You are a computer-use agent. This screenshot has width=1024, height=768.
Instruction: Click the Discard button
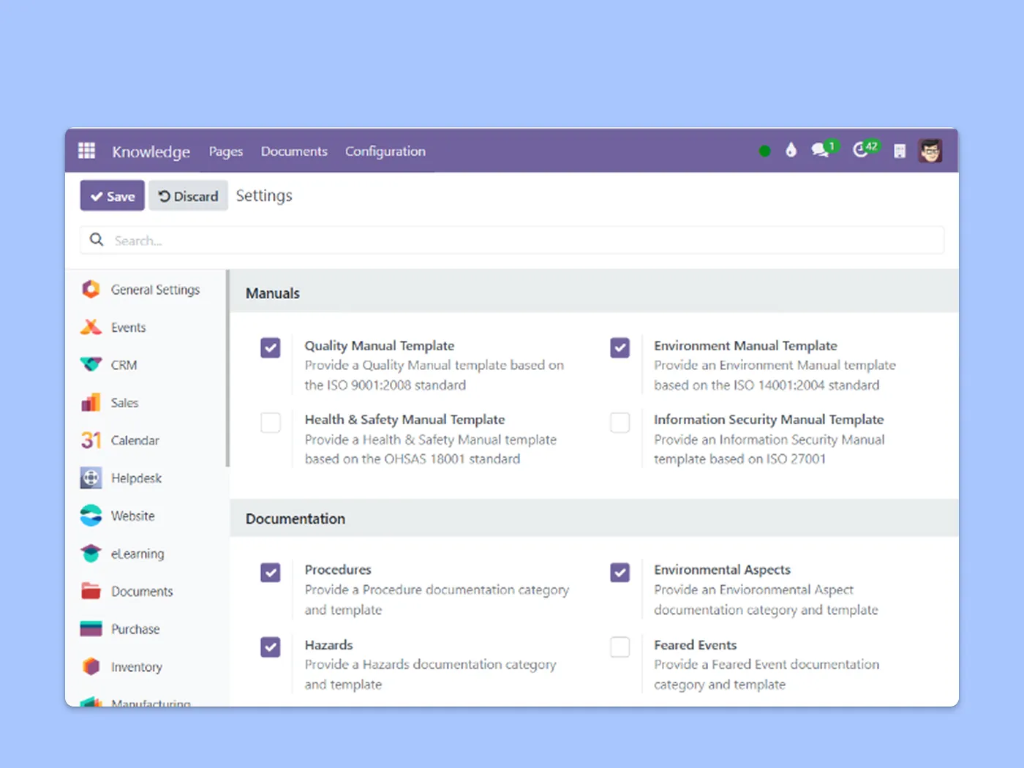click(x=188, y=196)
